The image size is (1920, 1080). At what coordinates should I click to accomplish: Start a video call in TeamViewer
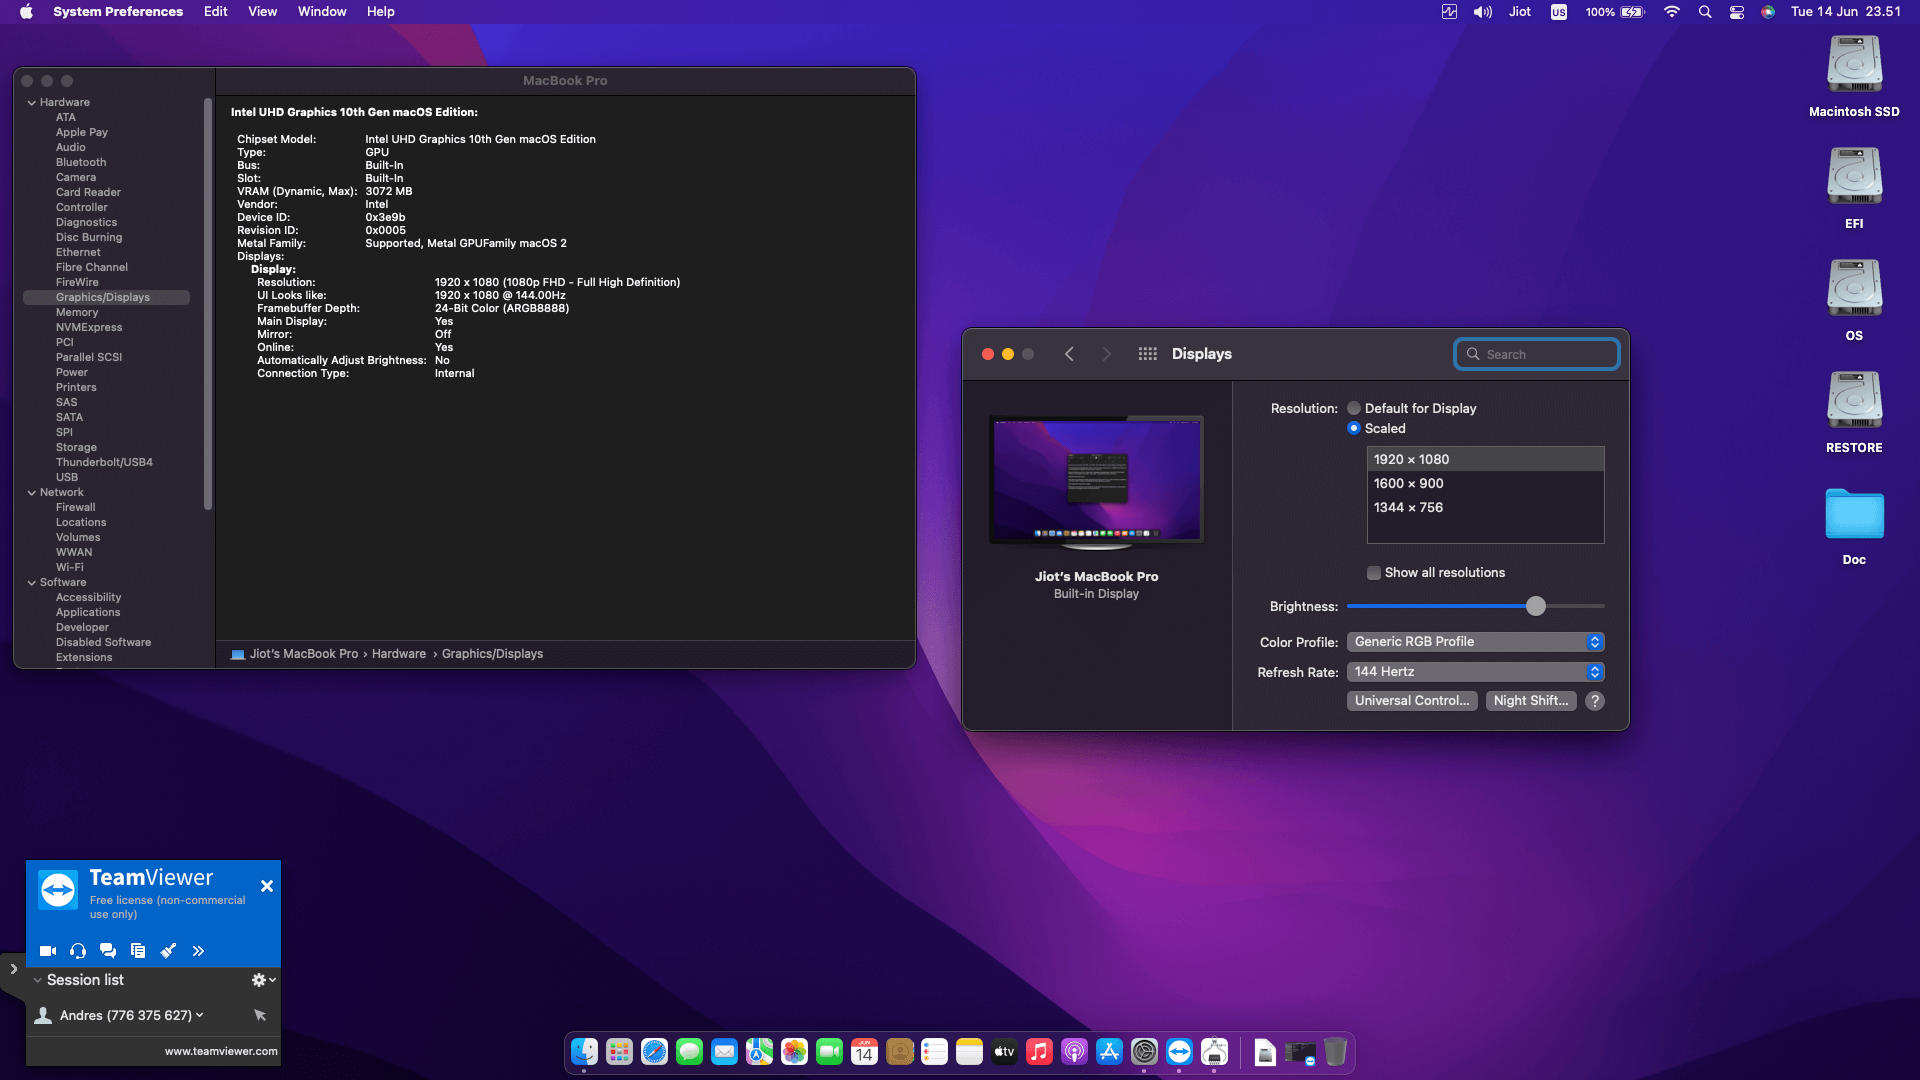(47, 951)
